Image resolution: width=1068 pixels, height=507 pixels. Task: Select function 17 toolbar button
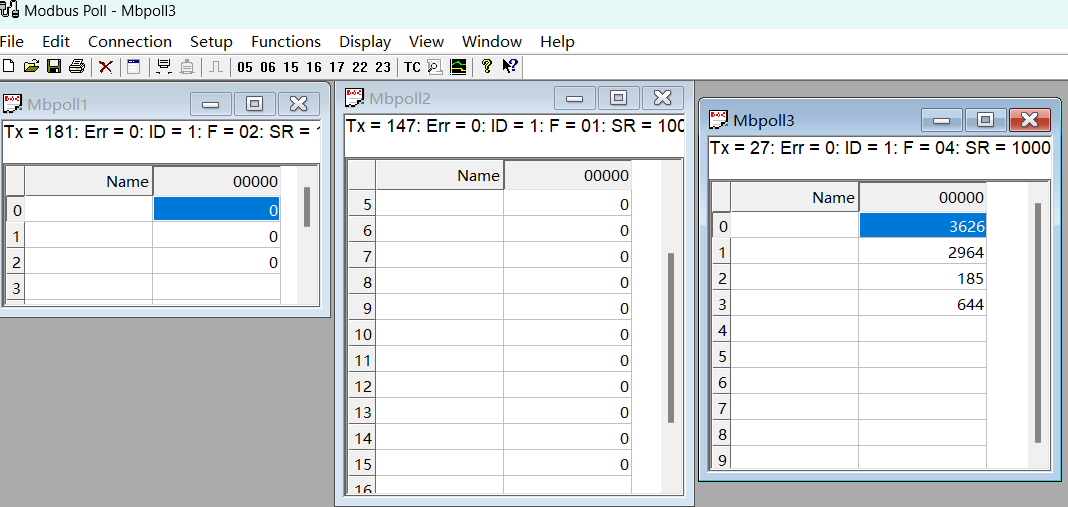(x=336, y=67)
